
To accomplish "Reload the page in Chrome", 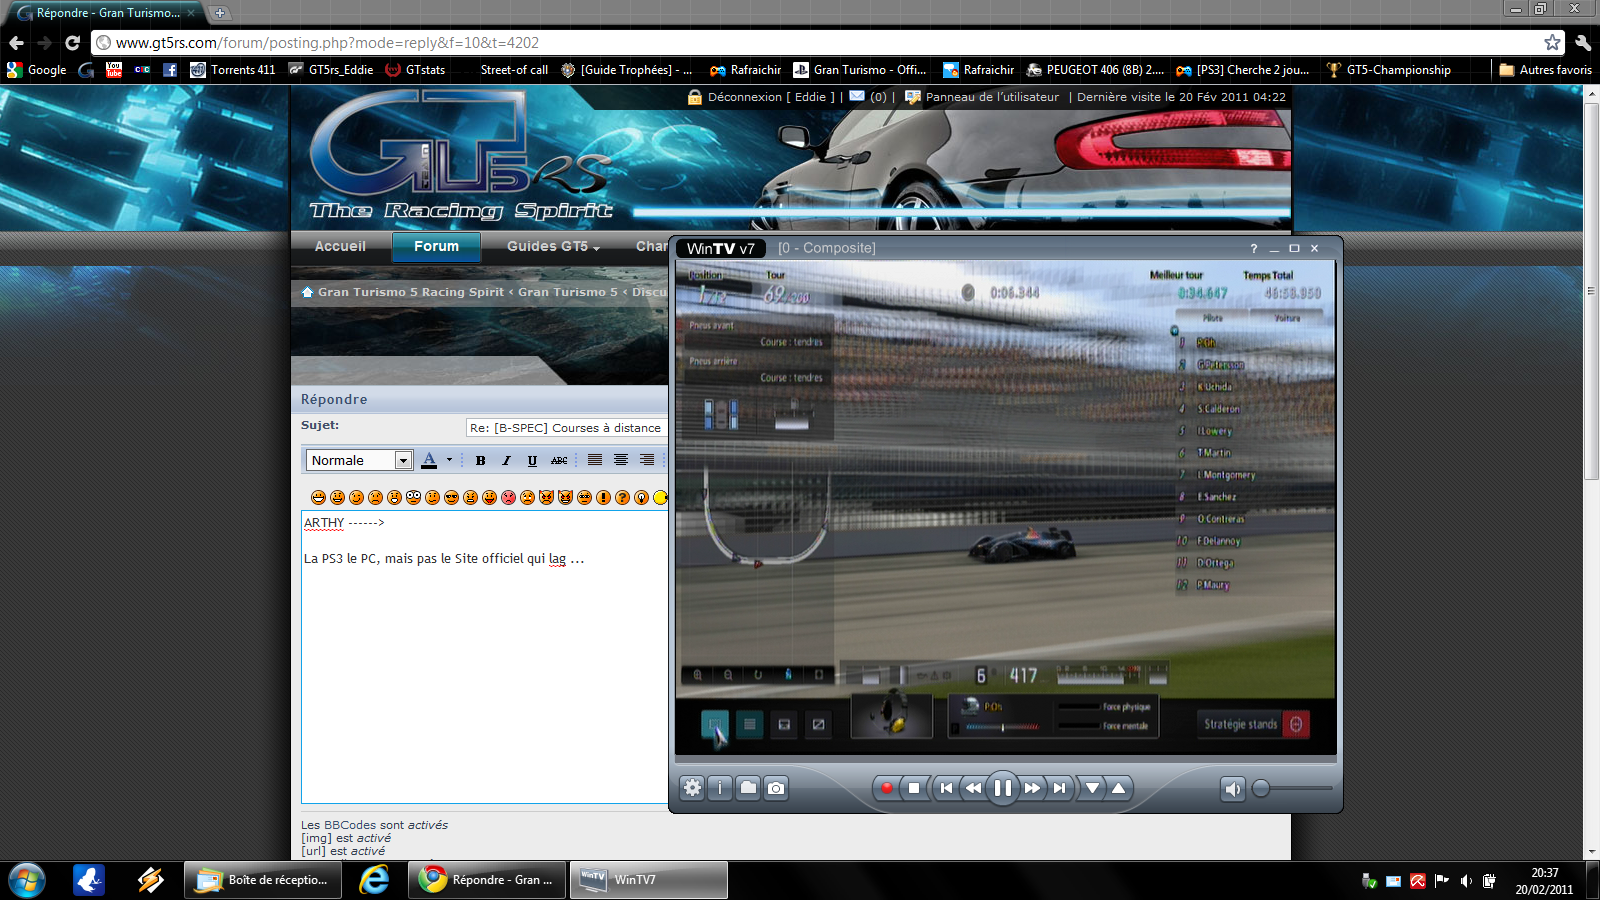I will click(72, 43).
